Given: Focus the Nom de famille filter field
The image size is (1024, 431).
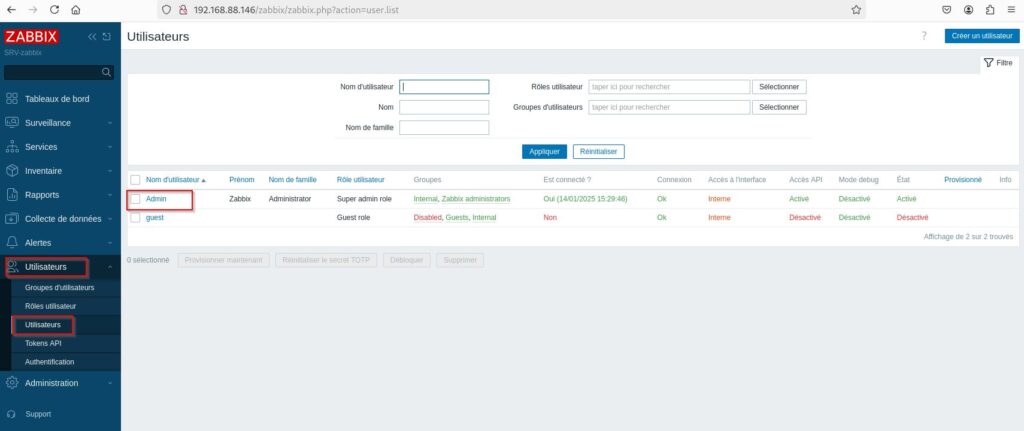Looking at the screenshot, I should pyautogui.click(x=444, y=127).
